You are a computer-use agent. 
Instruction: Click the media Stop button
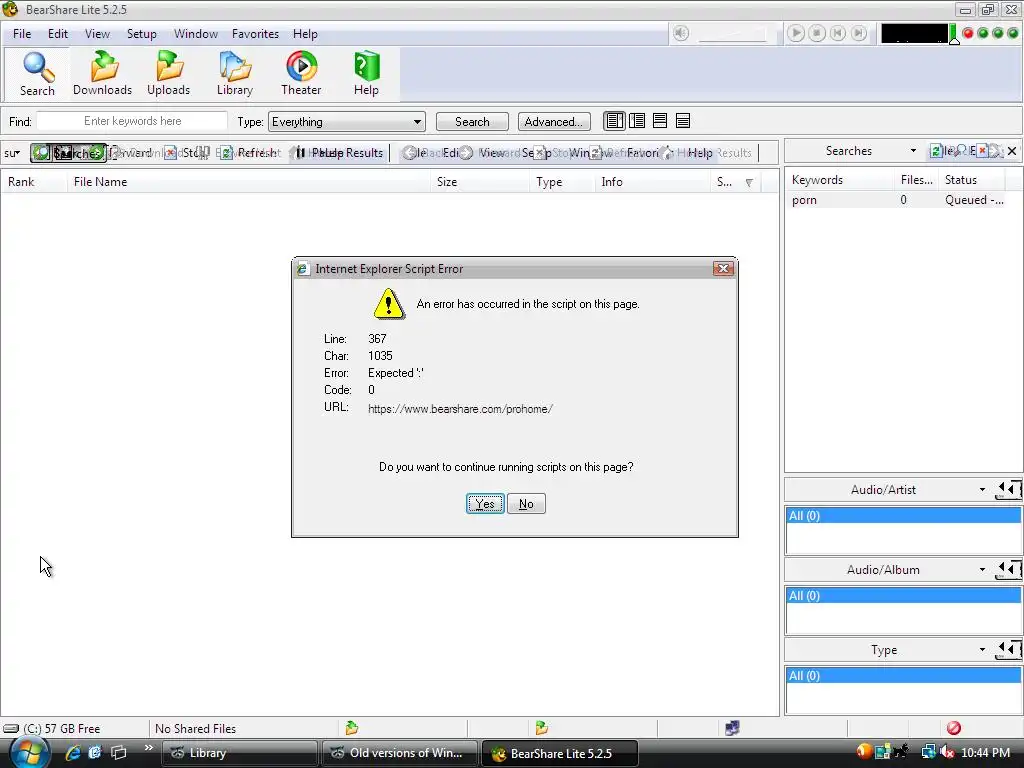point(816,33)
